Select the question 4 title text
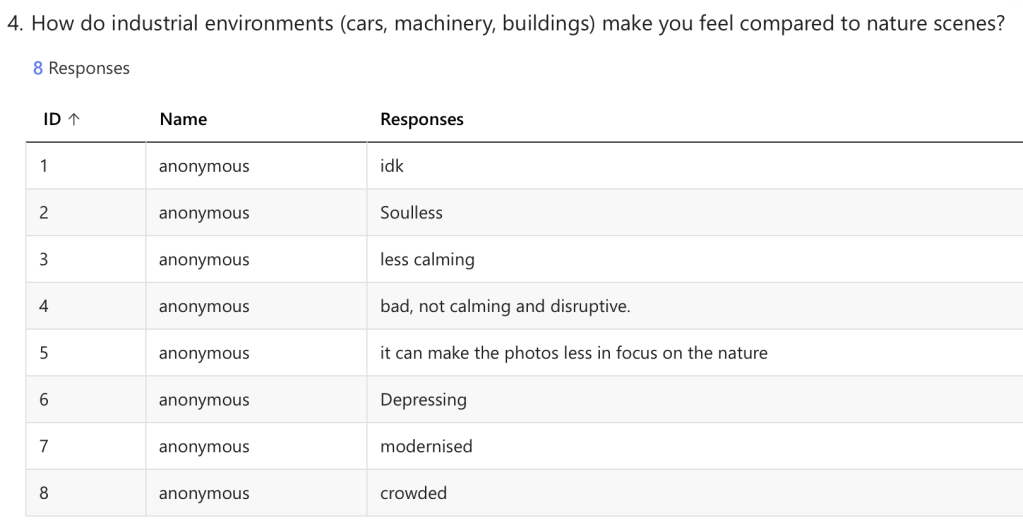The image size is (1023, 523). coord(505,24)
